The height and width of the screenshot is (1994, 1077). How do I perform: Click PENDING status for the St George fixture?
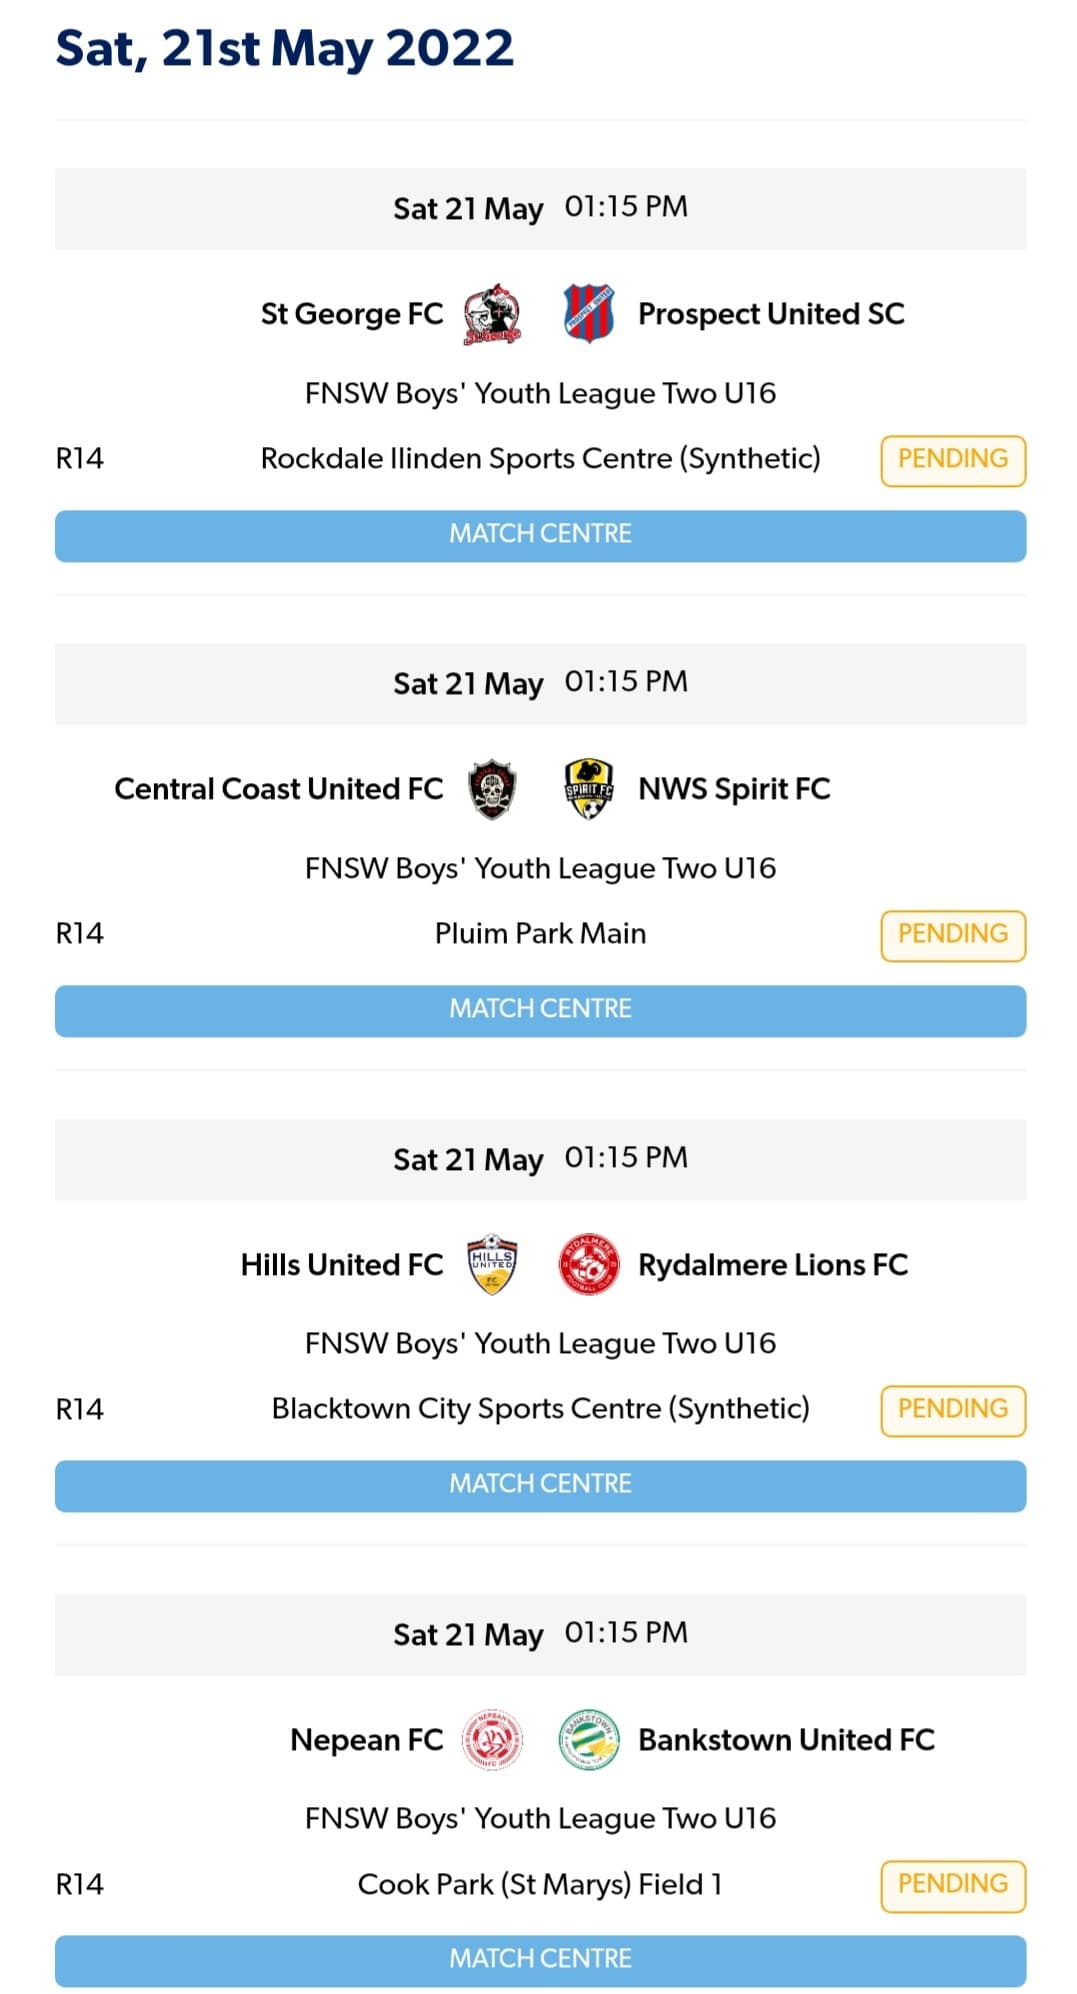[952, 459]
